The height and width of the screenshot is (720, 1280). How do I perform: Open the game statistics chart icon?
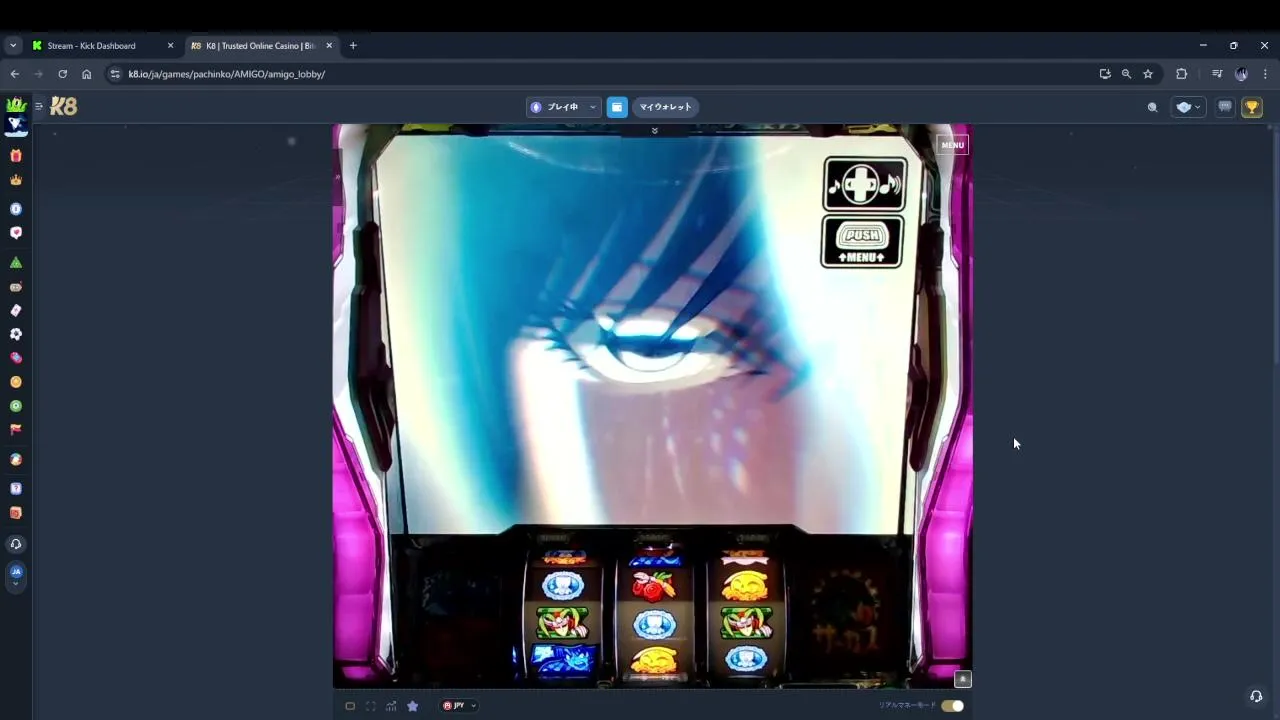[x=391, y=706]
